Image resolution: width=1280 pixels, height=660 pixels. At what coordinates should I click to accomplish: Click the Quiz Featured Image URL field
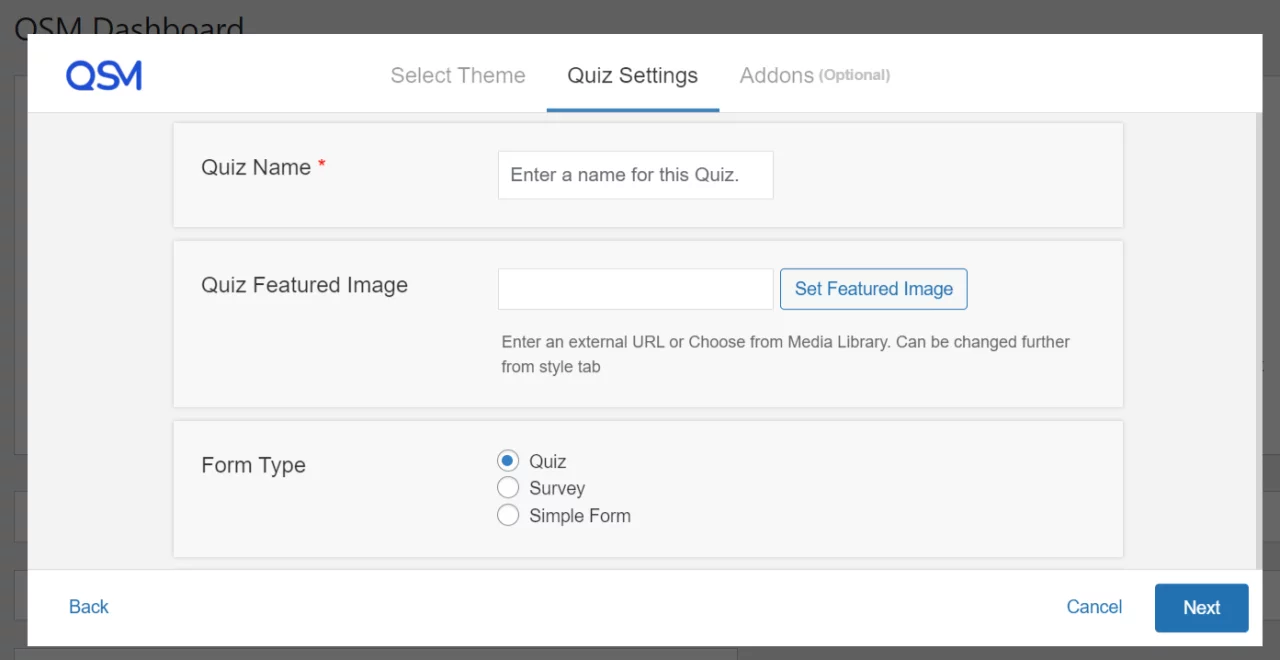pyautogui.click(x=636, y=289)
